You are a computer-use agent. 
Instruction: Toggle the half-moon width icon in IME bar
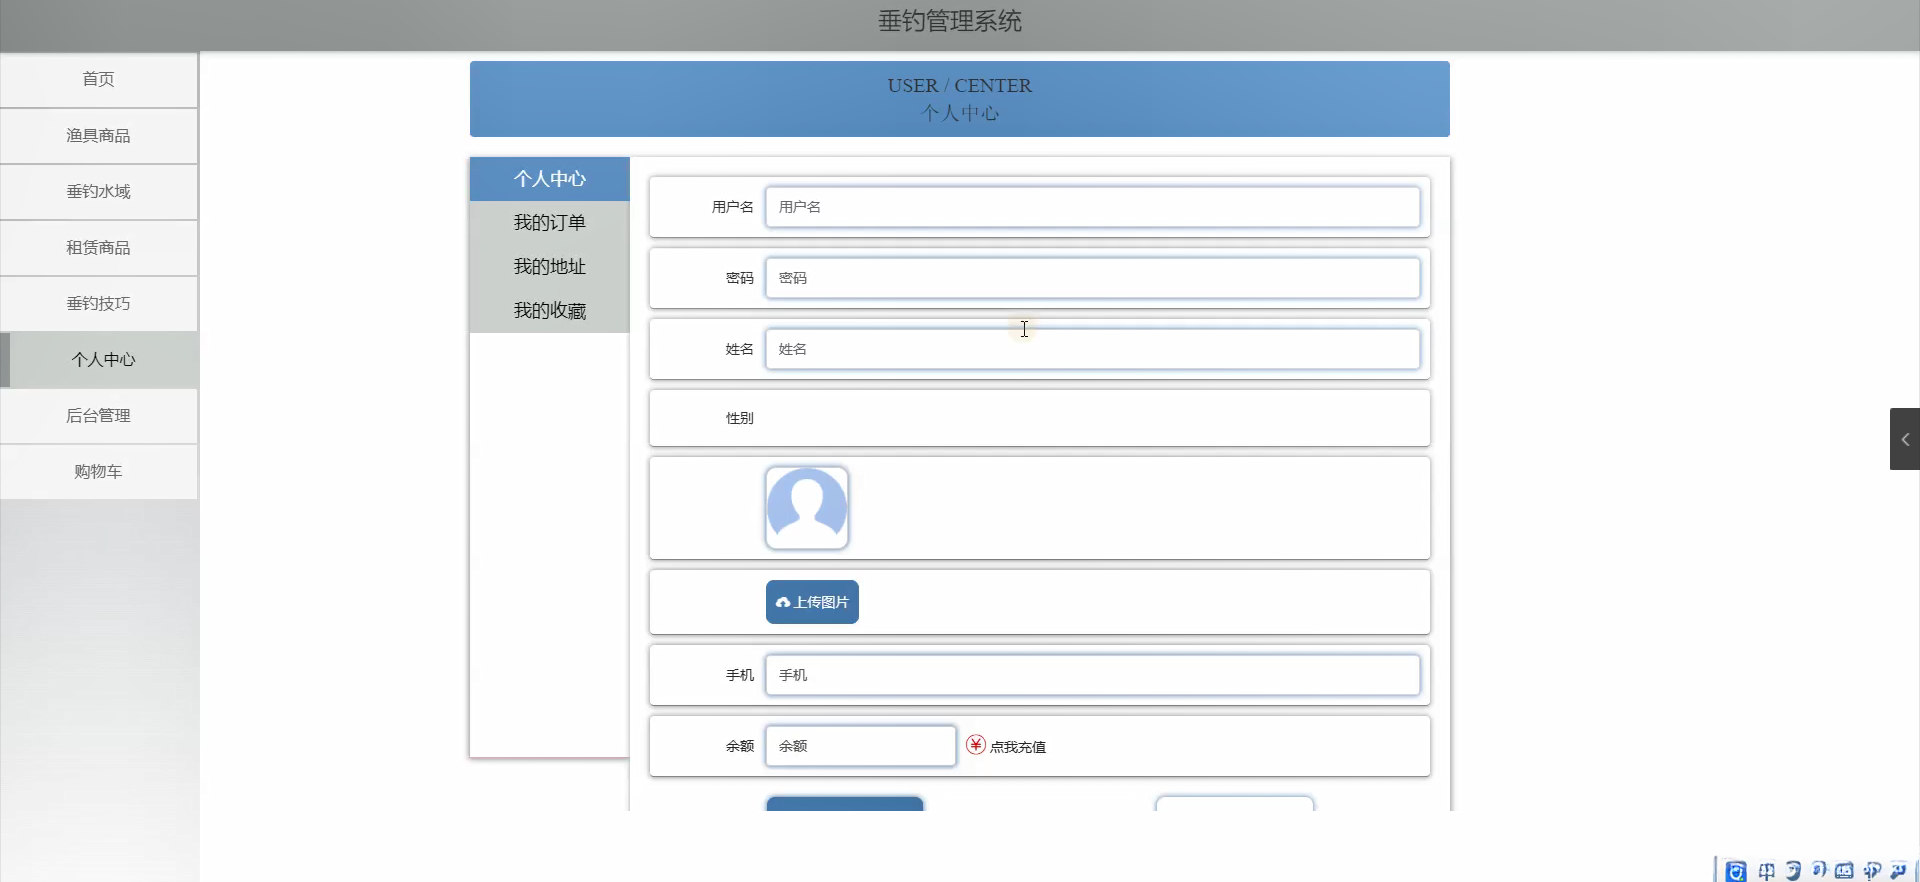coord(1793,871)
